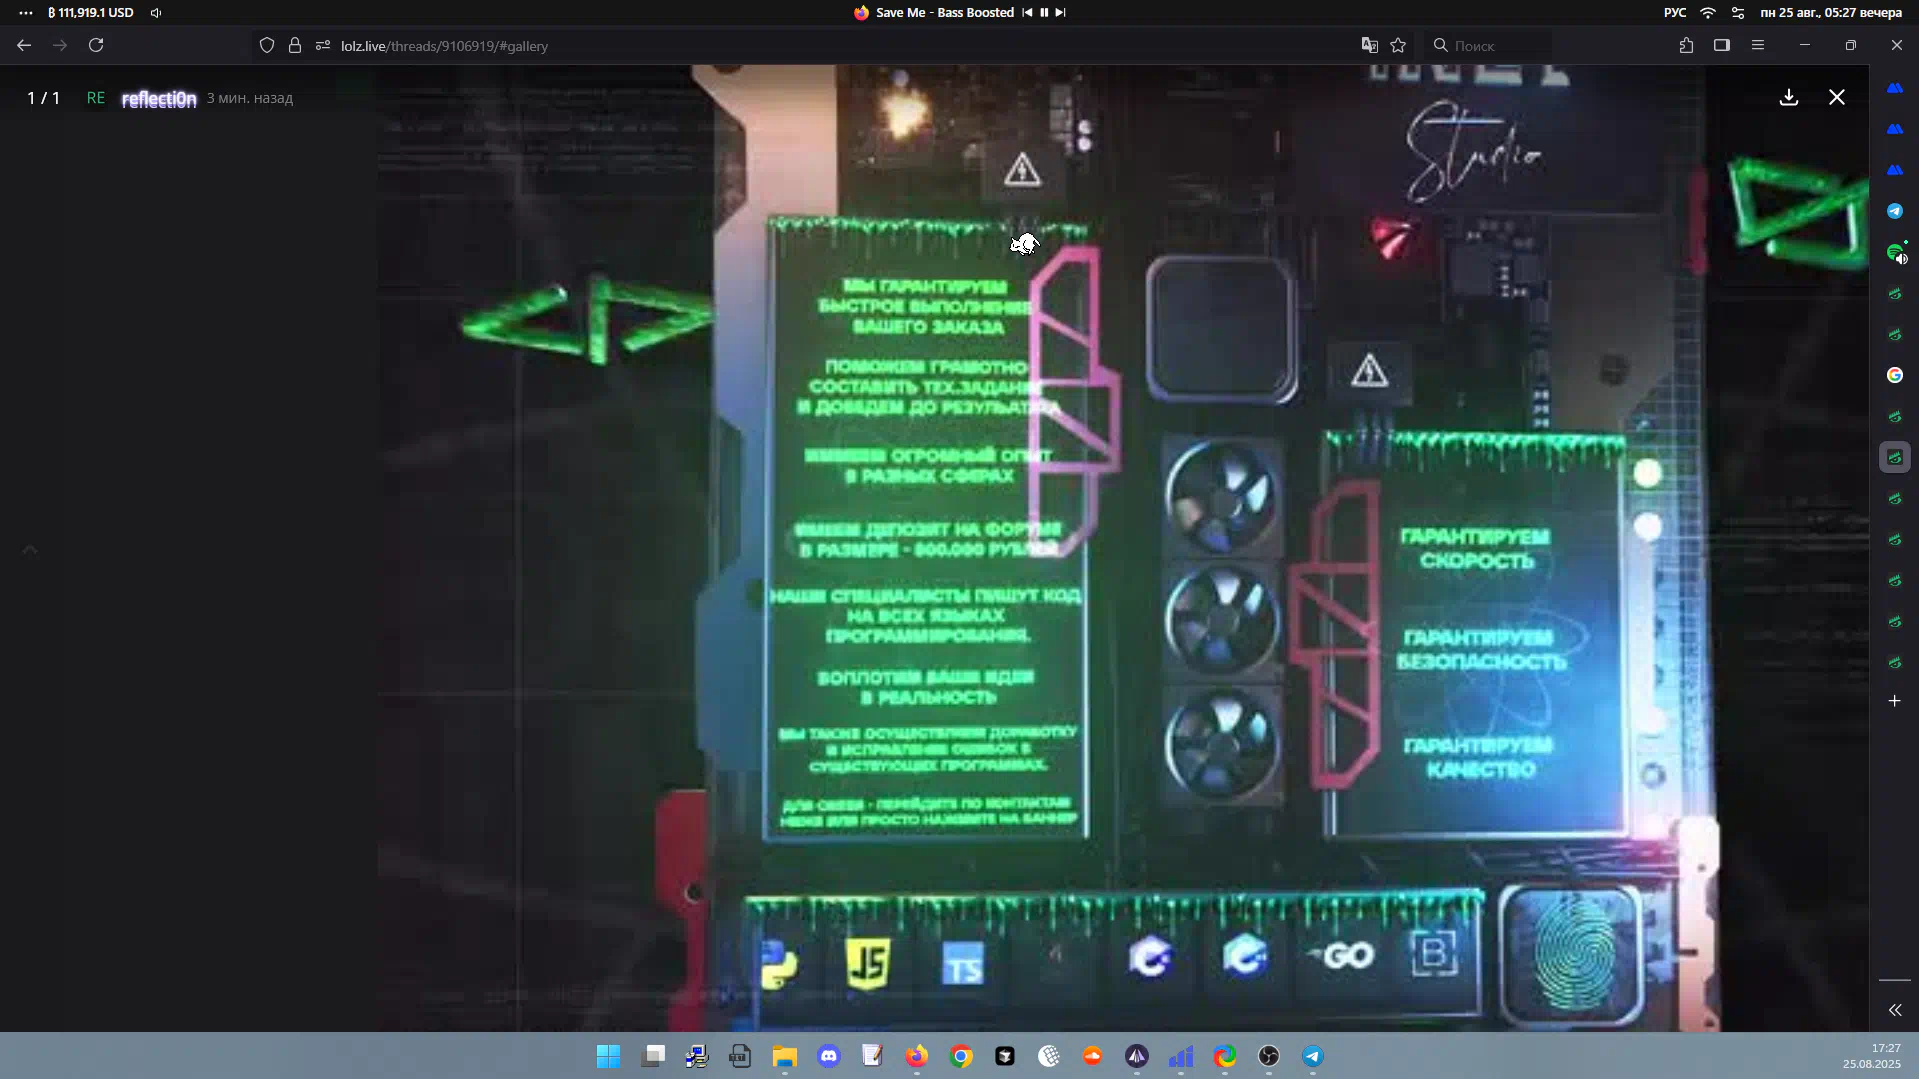Download the gallery image
The image size is (1919, 1079).
pyautogui.click(x=1789, y=97)
